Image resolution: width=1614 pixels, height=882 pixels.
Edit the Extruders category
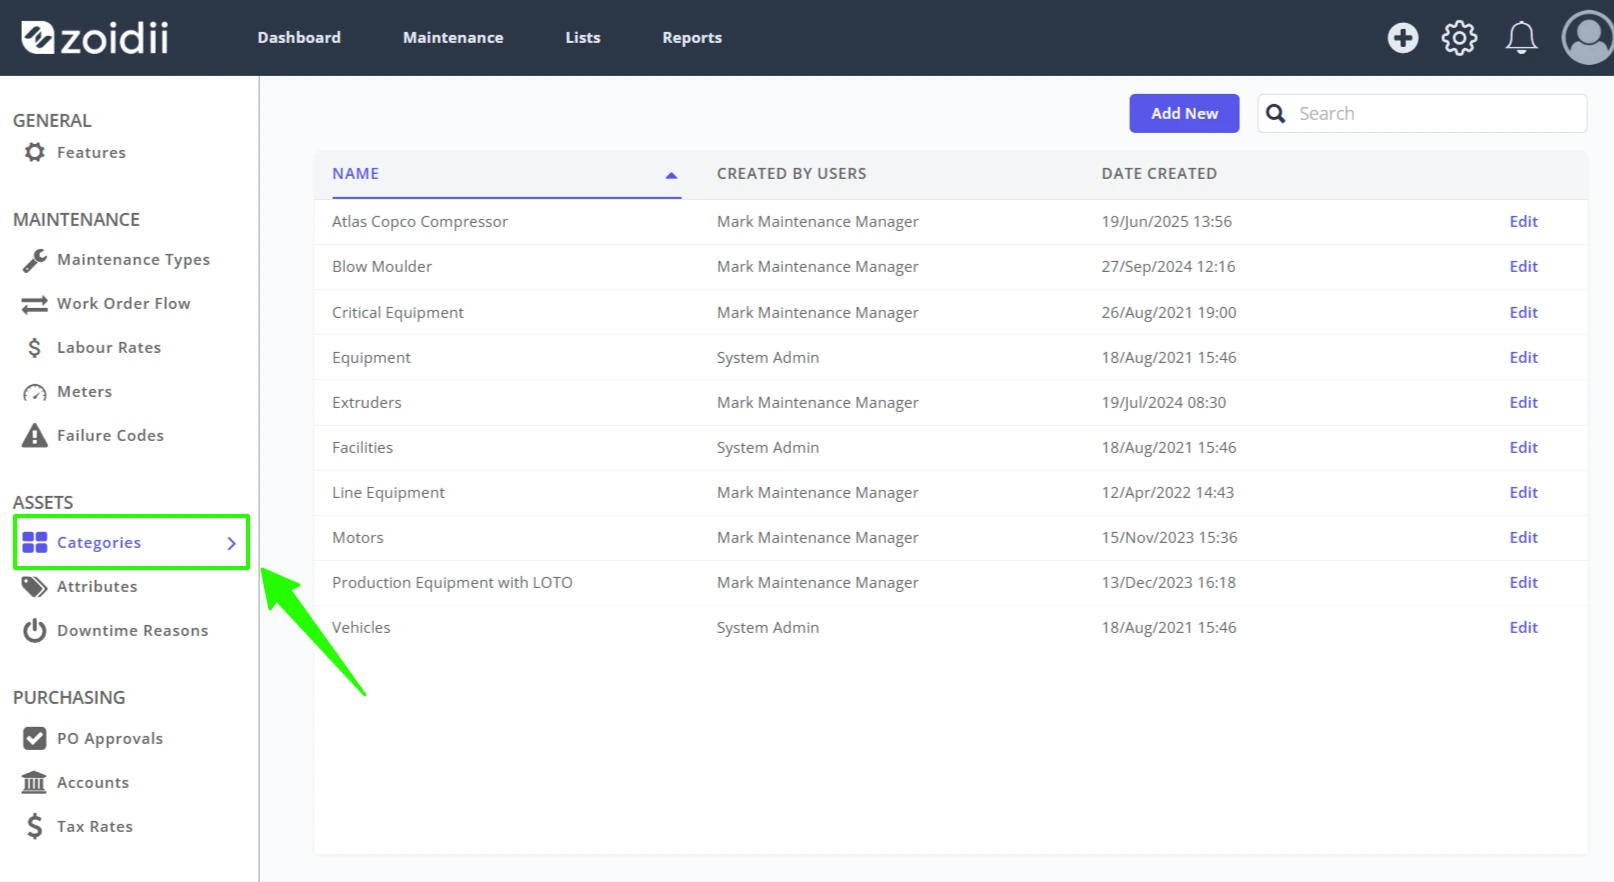click(1523, 403)
